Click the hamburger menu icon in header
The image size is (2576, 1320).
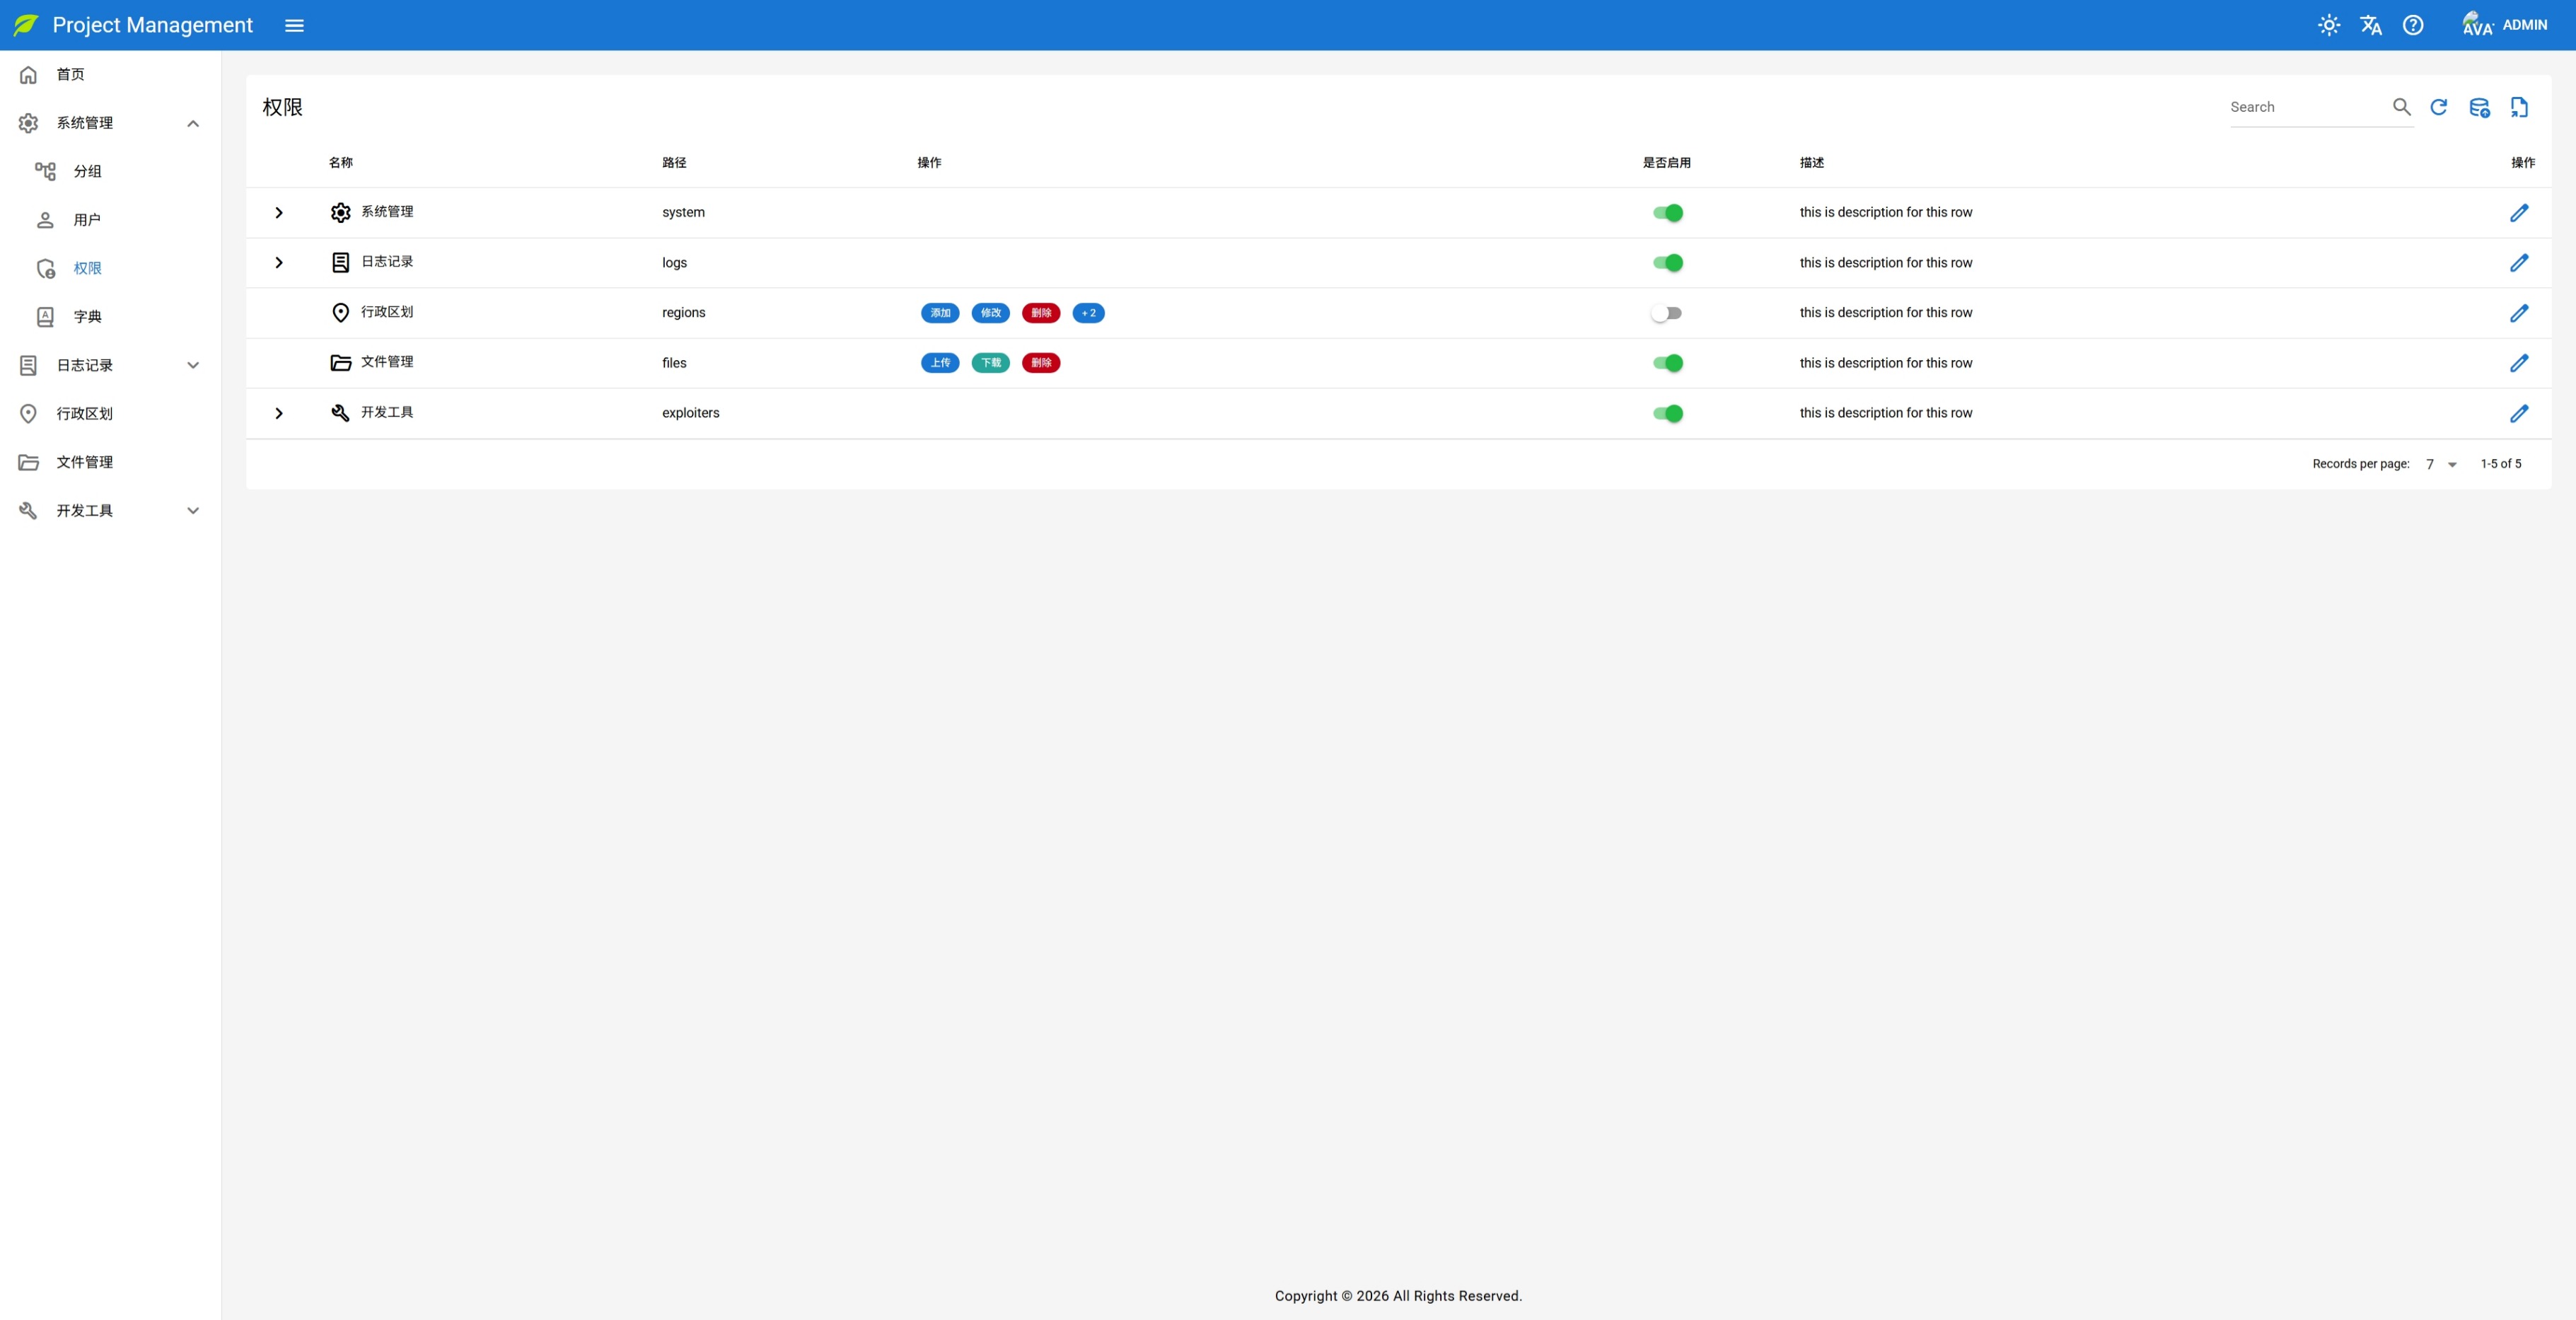tap(294, 25)
